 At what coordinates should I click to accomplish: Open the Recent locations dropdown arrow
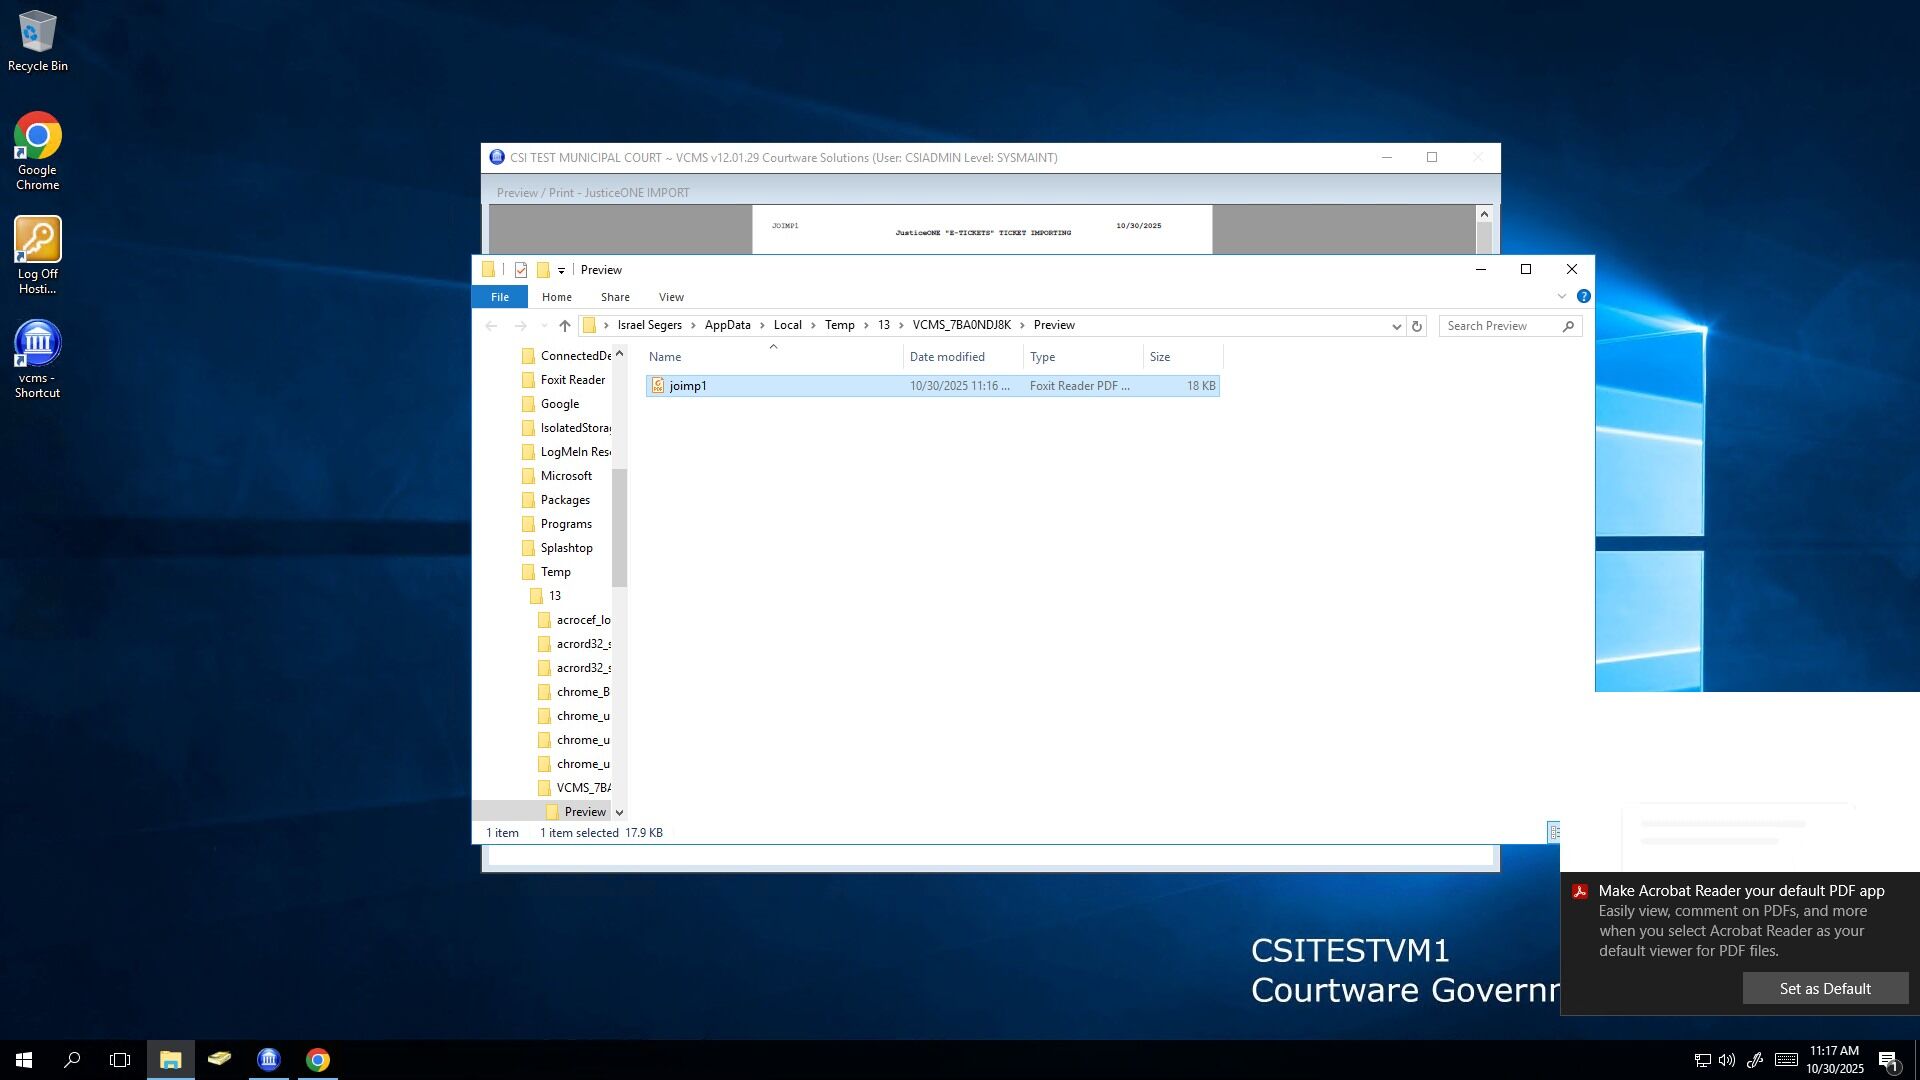tap(544, 326)
